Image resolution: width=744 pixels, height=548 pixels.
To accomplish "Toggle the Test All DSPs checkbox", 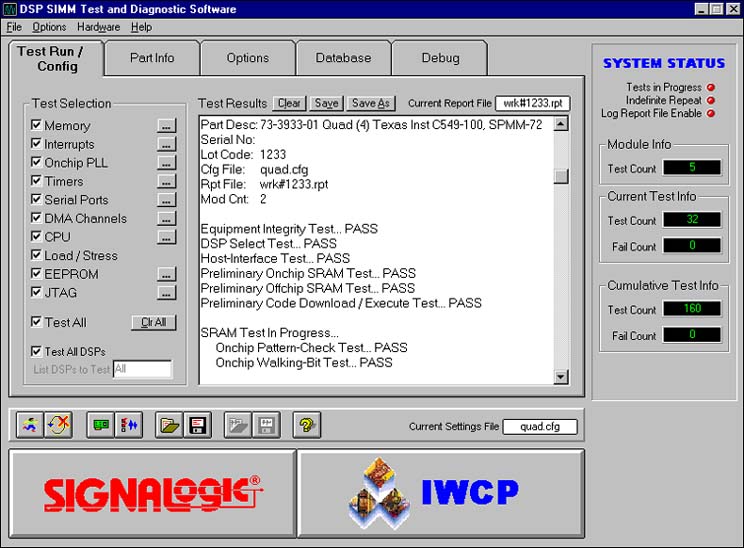I will point(36,351).
